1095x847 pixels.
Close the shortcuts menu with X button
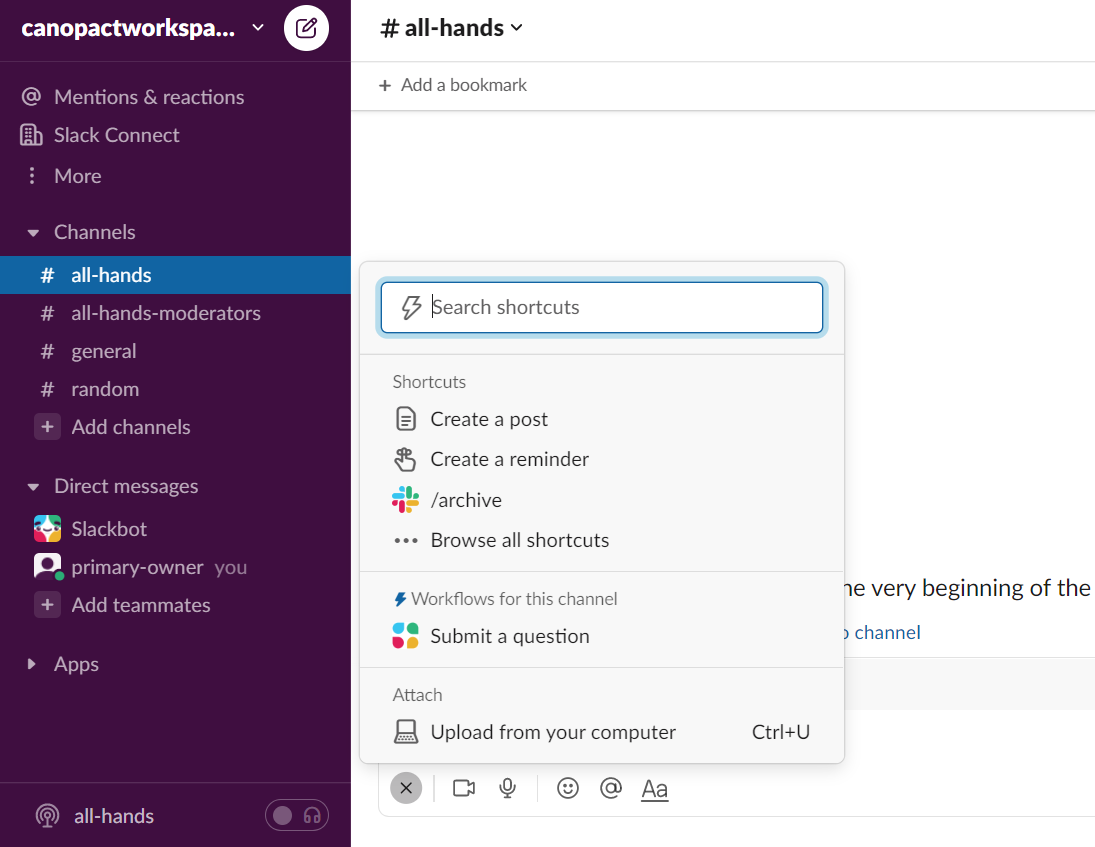click(x=406, y=788)
